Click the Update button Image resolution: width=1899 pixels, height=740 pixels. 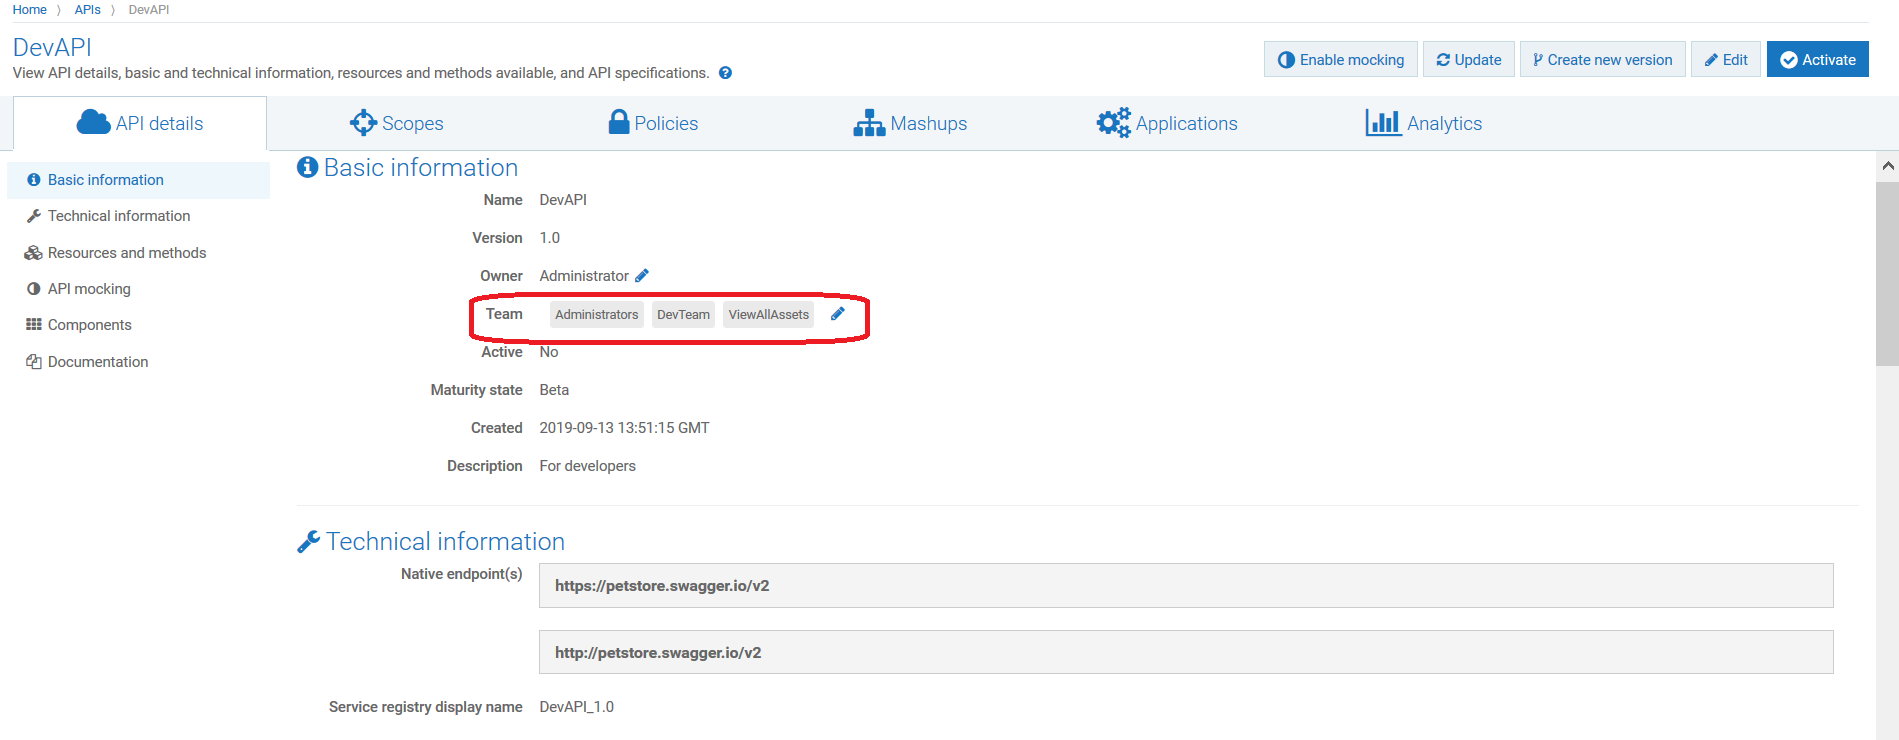1469,59
